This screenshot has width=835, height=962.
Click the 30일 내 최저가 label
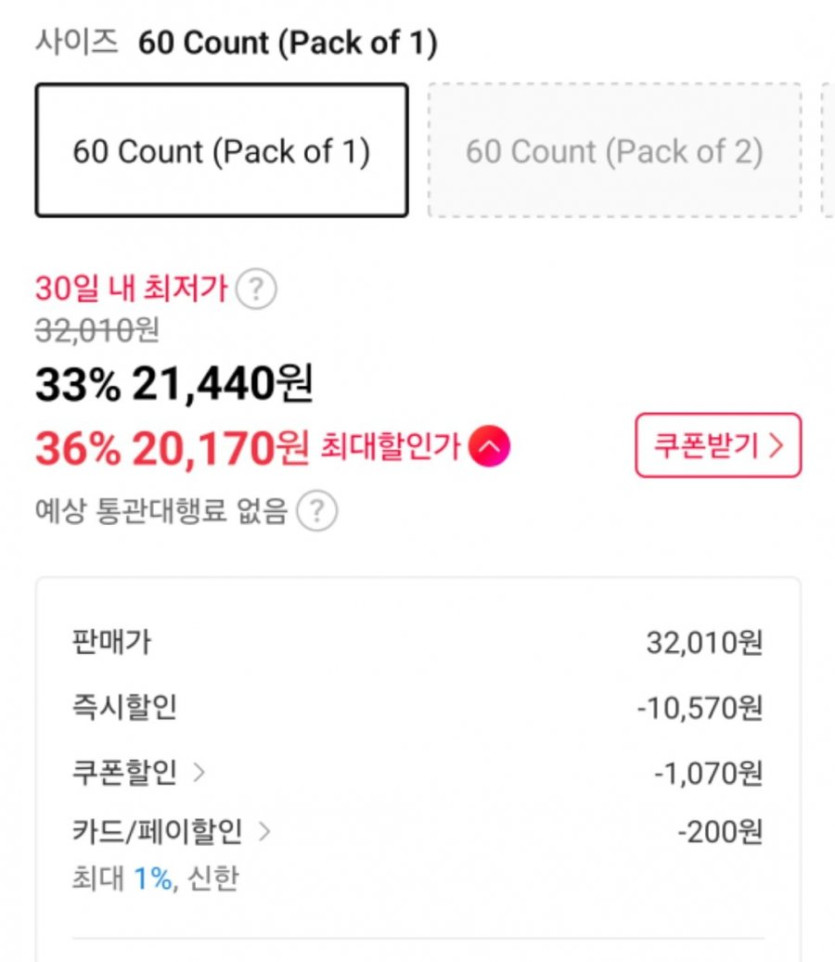[131, 290]
